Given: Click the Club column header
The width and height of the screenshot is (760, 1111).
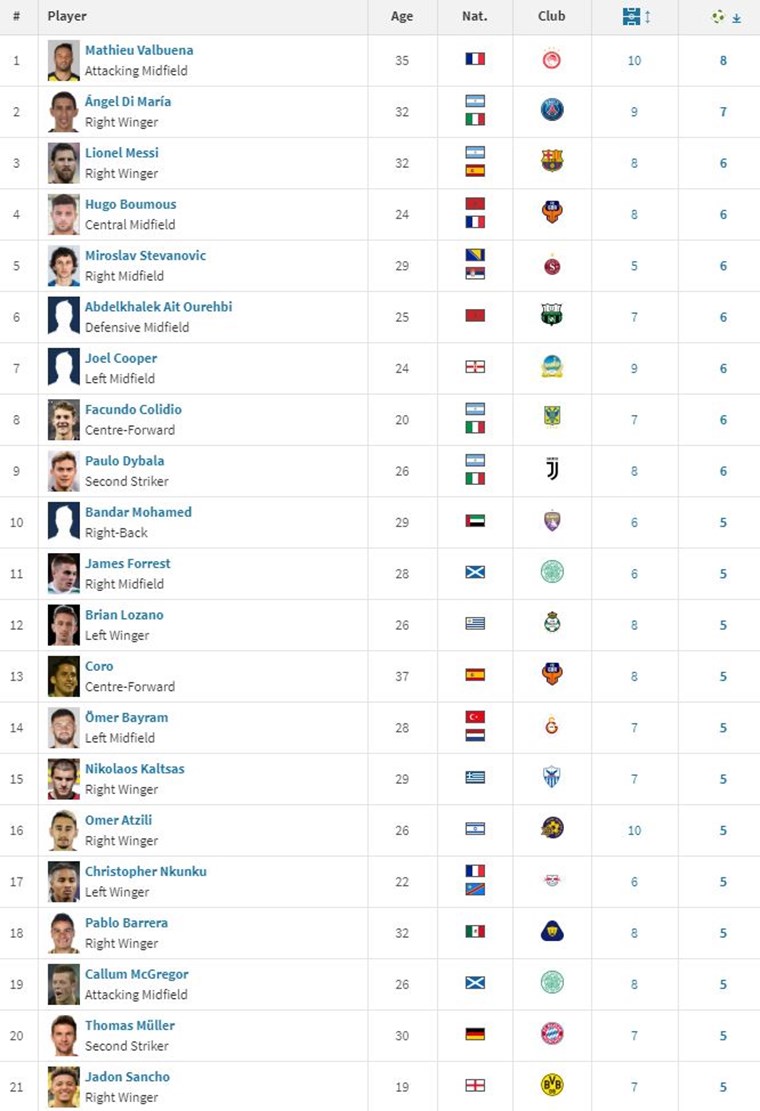Looking at the screenshot, I should (x=551, y=16).
